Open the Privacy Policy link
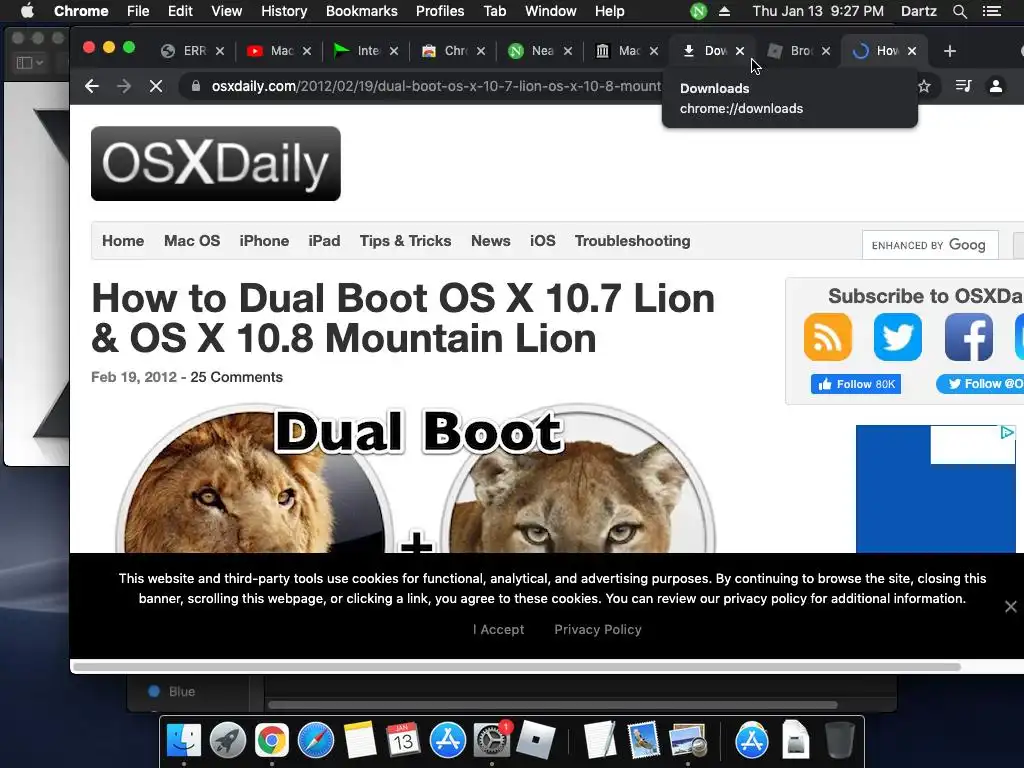 click(x=598, y=630)
